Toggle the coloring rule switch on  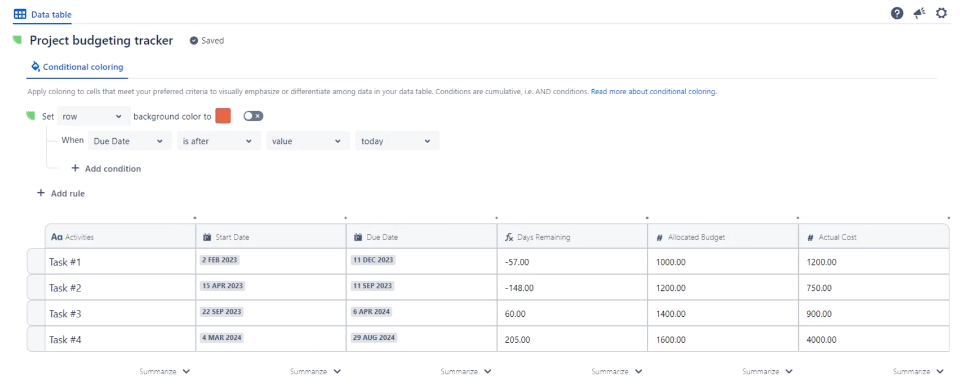click(253, 116)
